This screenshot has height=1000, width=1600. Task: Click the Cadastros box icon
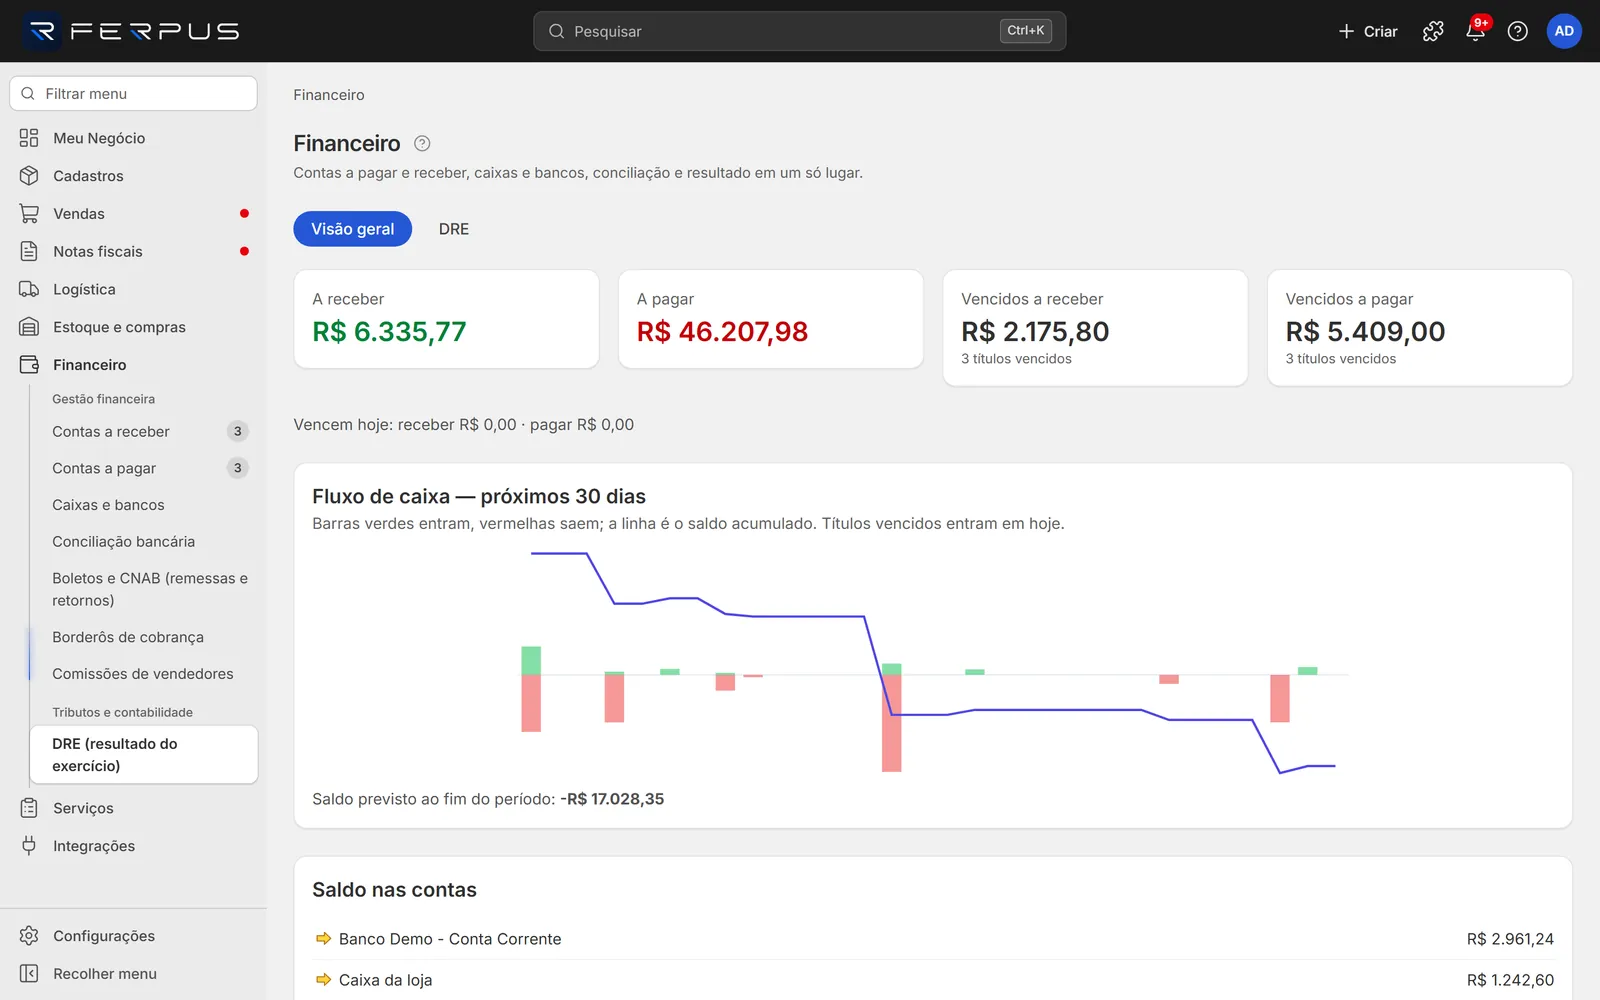click(x=29, y=176)
